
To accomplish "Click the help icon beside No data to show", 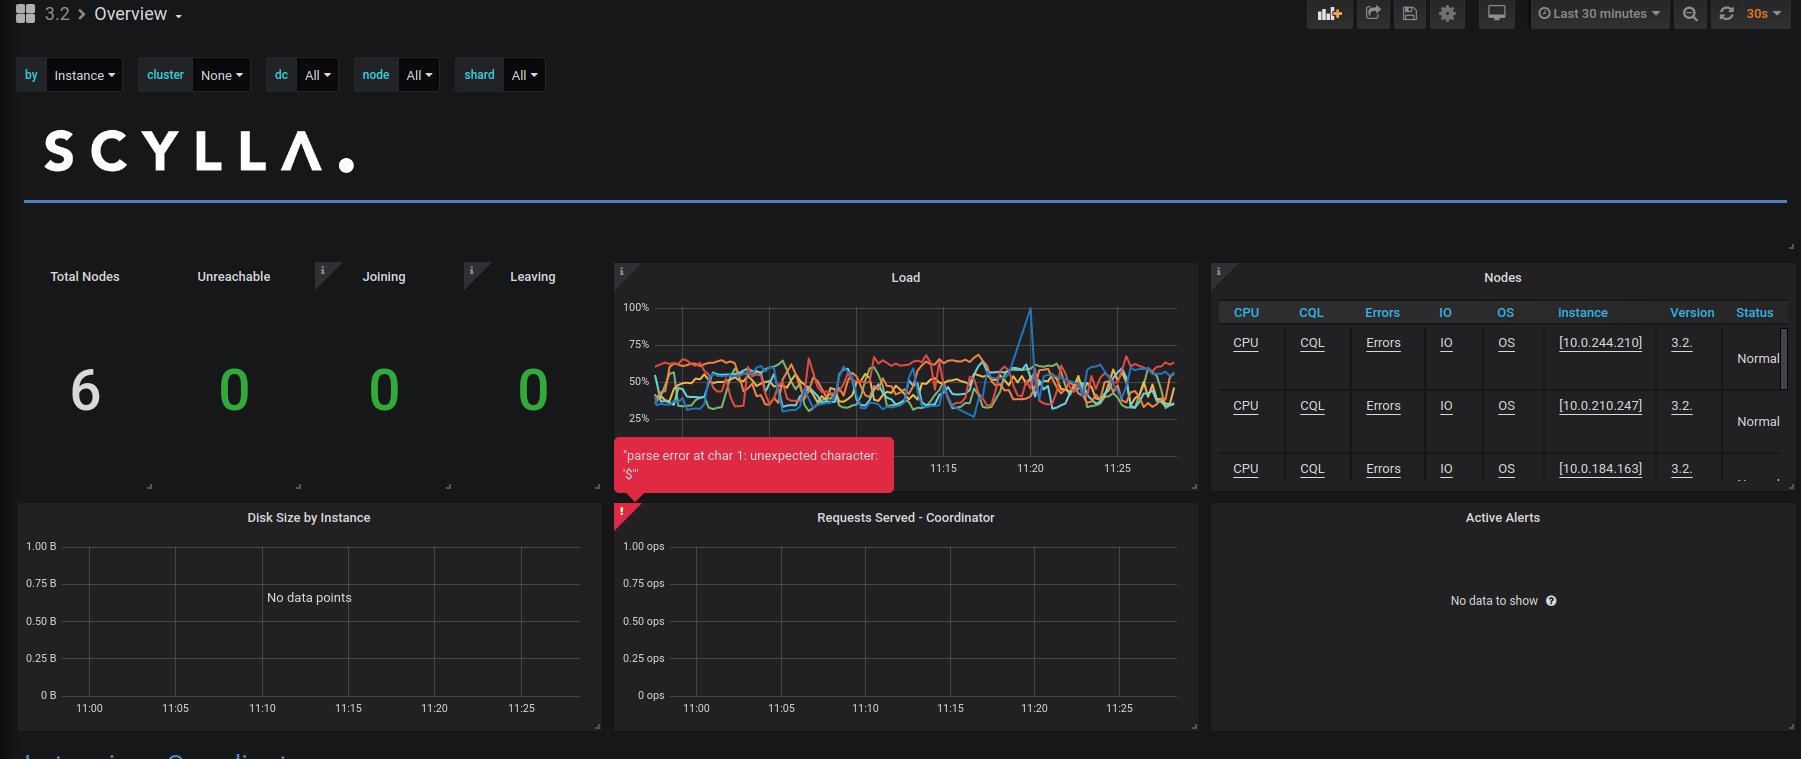I will (1551, 601).
